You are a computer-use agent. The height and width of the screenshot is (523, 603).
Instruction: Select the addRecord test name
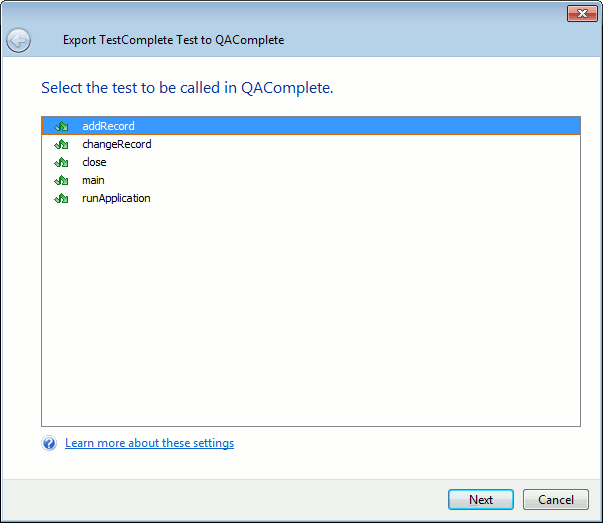[108, 126]
